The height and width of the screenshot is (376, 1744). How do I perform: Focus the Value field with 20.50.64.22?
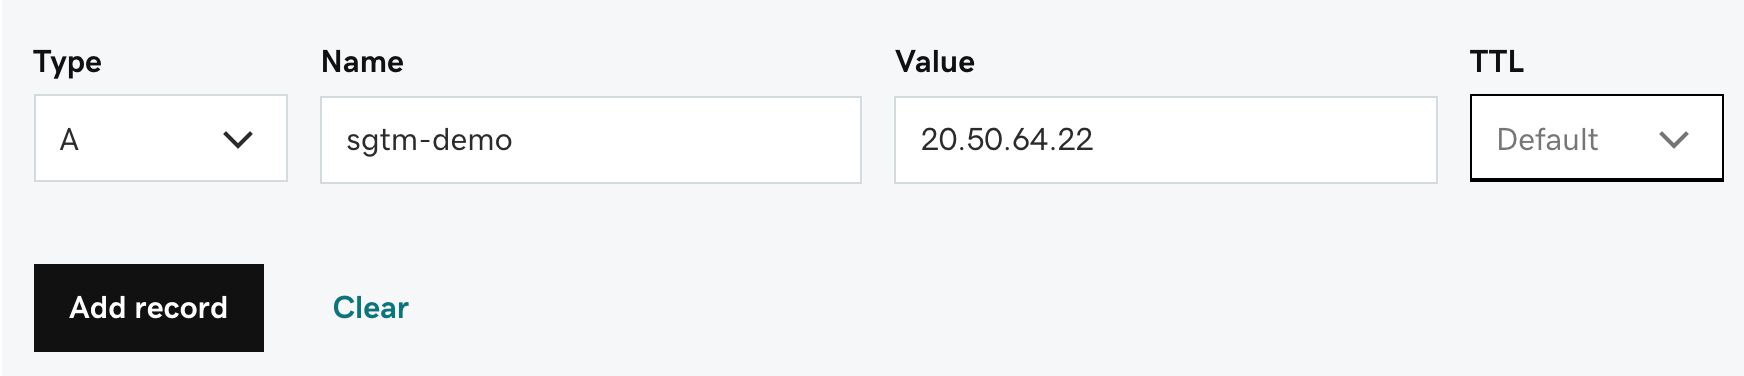point(1166,140)
